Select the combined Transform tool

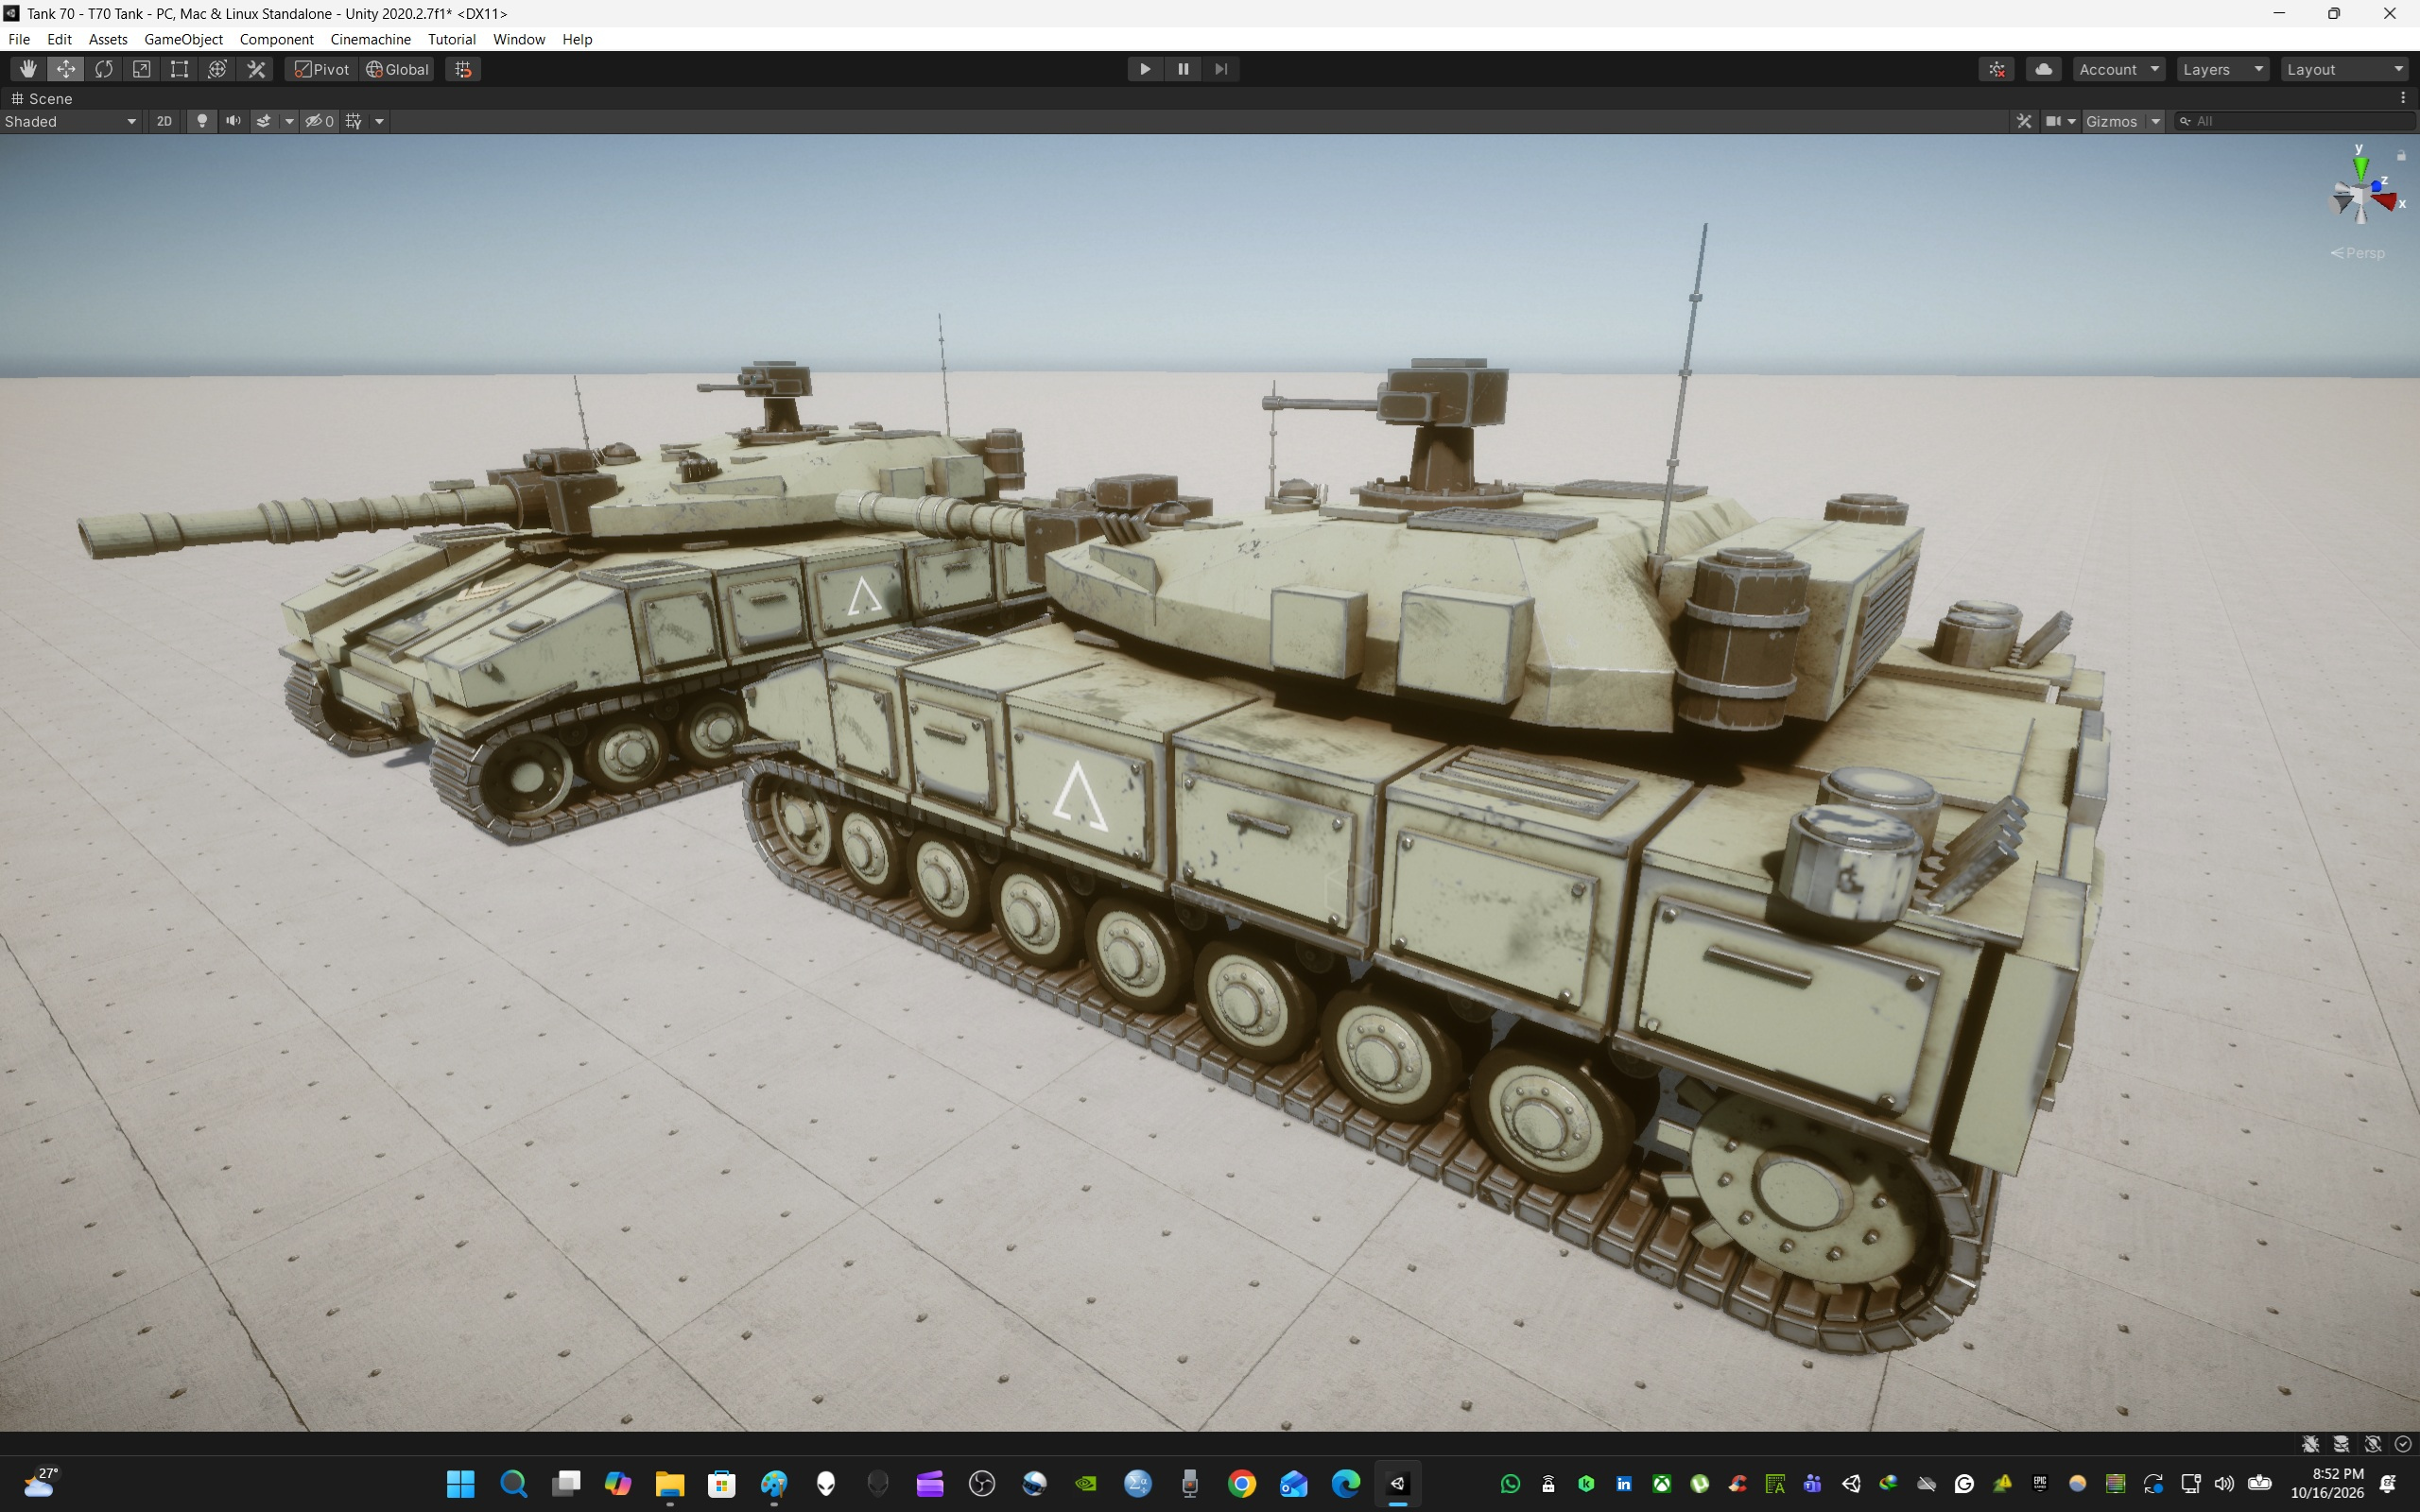[x=217, y=69]
